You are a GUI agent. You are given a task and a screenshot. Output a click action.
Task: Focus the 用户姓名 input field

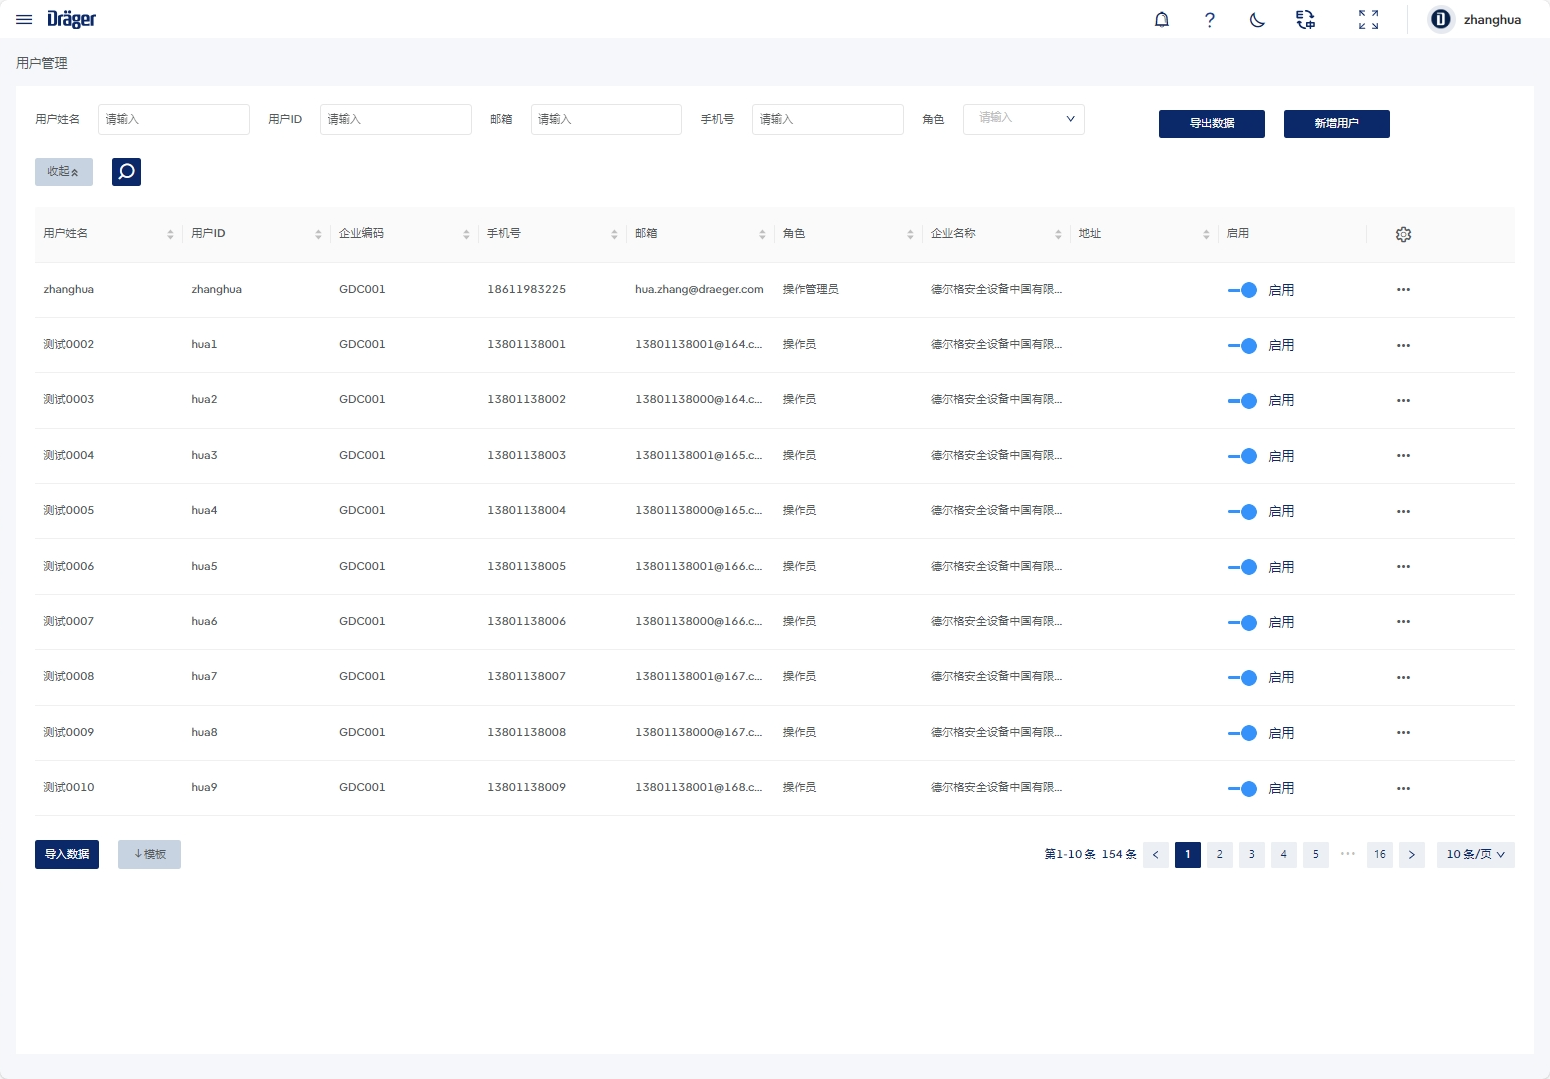(x=173, y=119)
